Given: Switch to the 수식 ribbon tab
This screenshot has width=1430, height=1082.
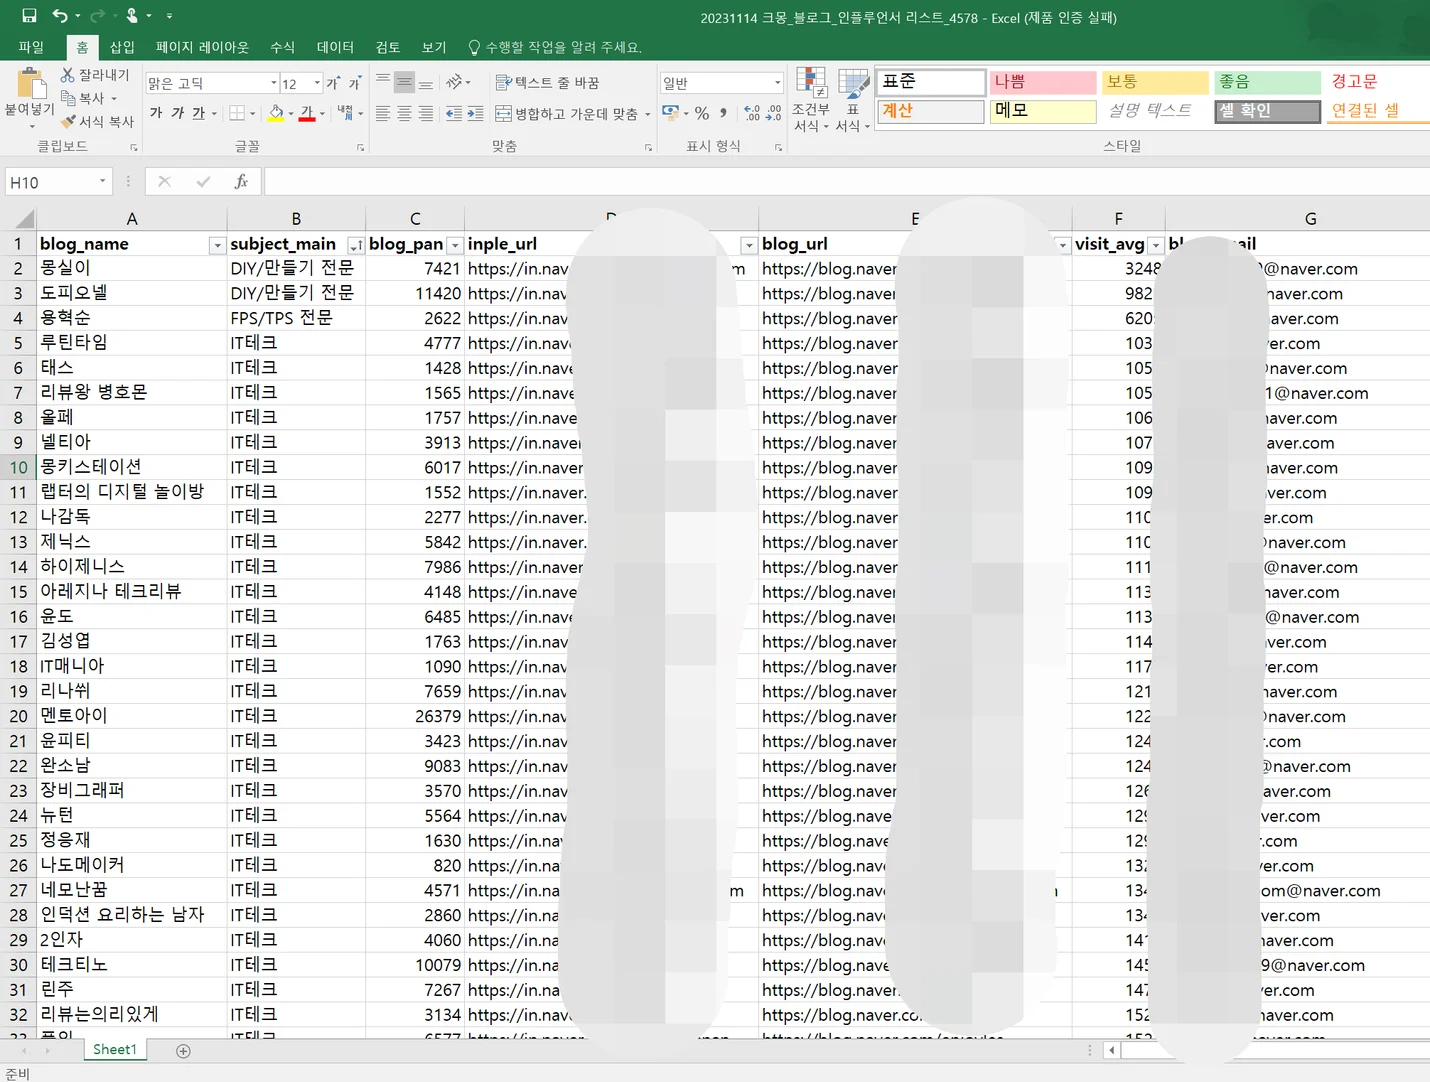Looking at the screenshot, I should [x=282, y=47].
